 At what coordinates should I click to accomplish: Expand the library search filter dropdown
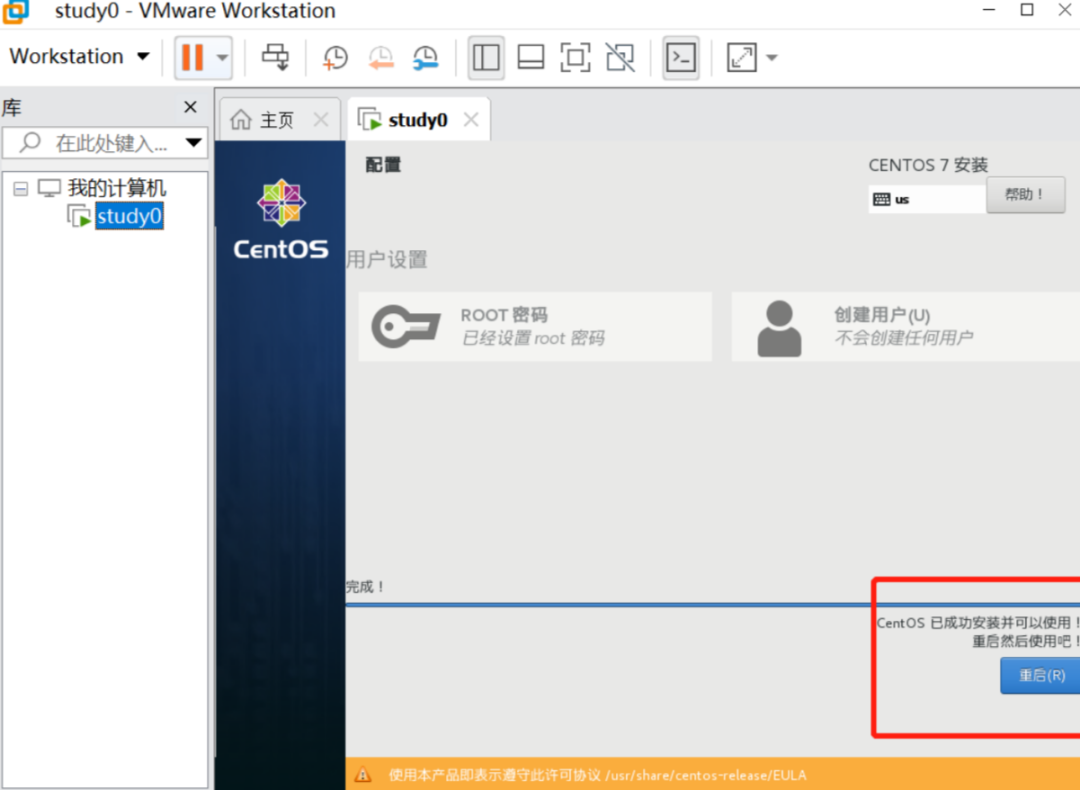click(x=194, y=143)
